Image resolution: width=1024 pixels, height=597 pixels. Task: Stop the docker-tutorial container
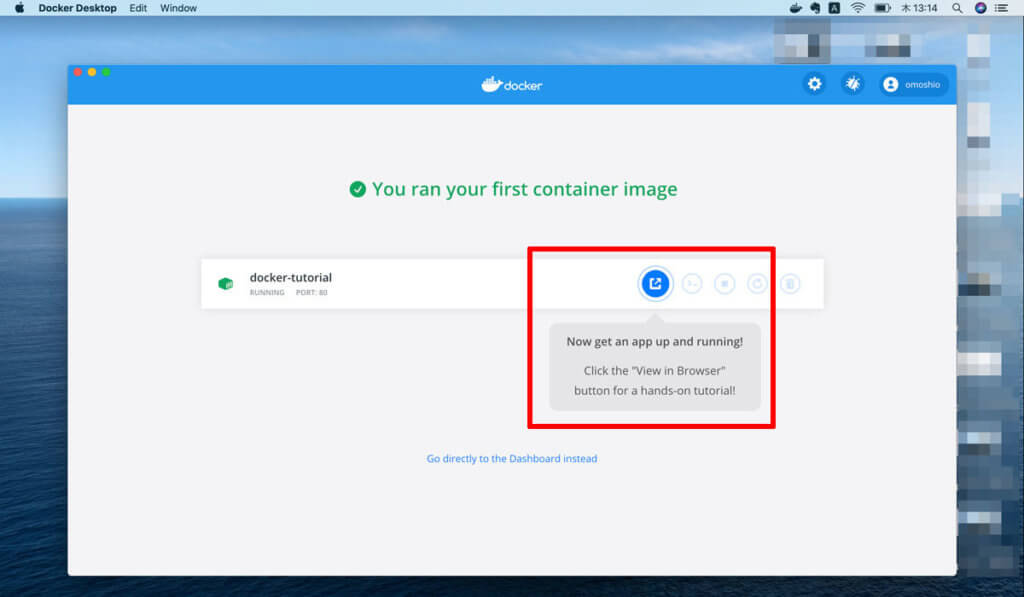(x=724, y=284)
